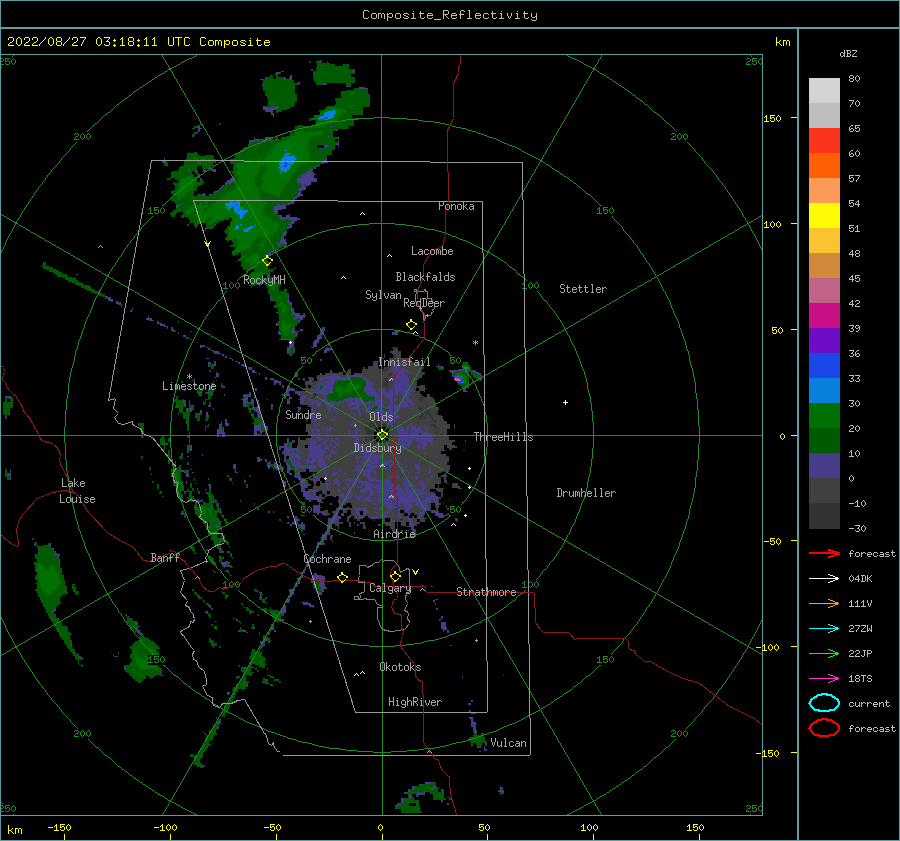This screenshot has height=841, width=900.
Task: Select the orange 57-60 dBZ color swatch
Action: [x=824, y=166]
